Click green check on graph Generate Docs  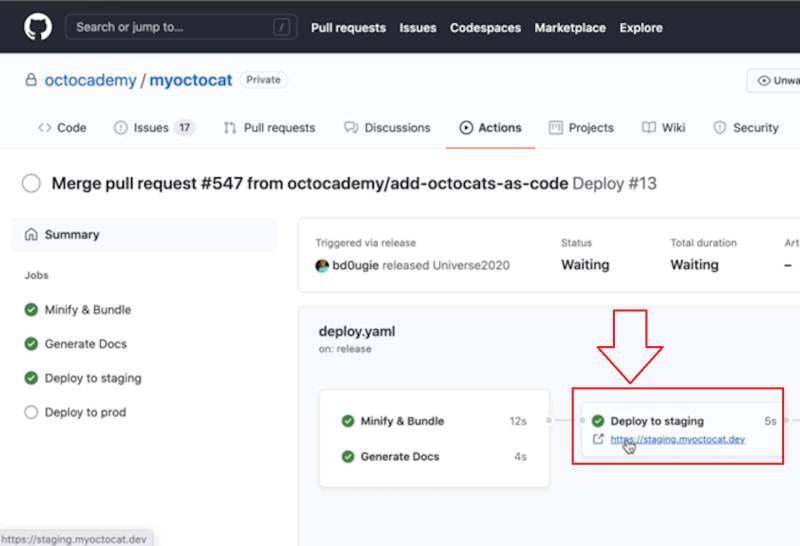[x=348, y=457]
